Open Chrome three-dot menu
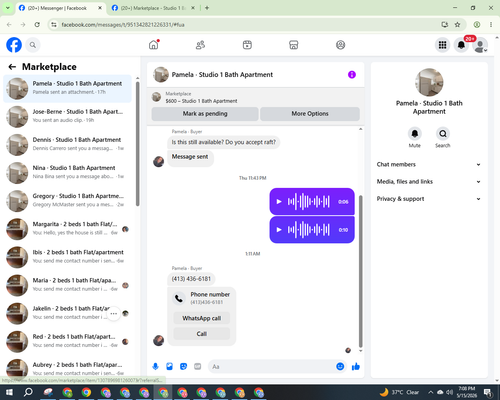The image size is (500, 400). 491,25
